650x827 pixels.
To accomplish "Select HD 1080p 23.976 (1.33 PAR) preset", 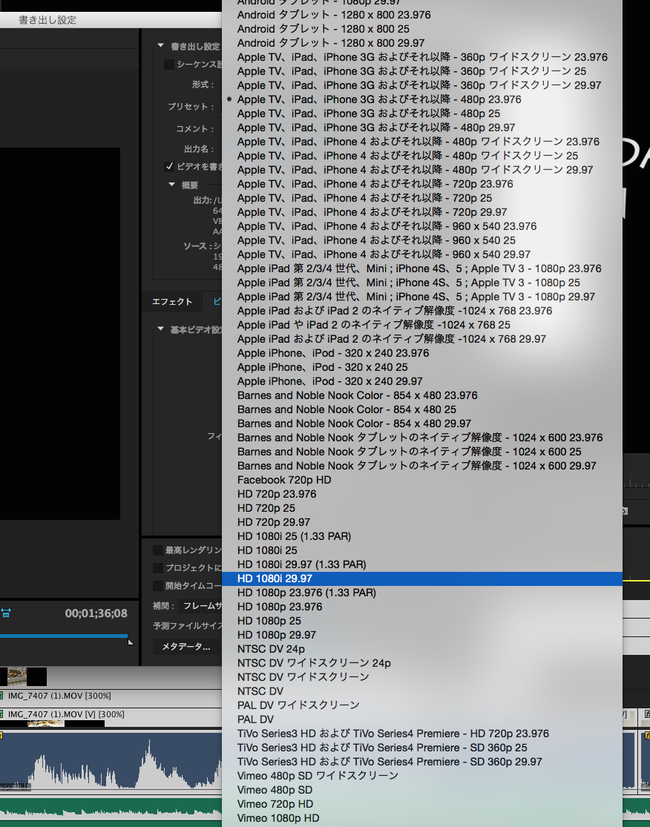I will tap(422, 593).
